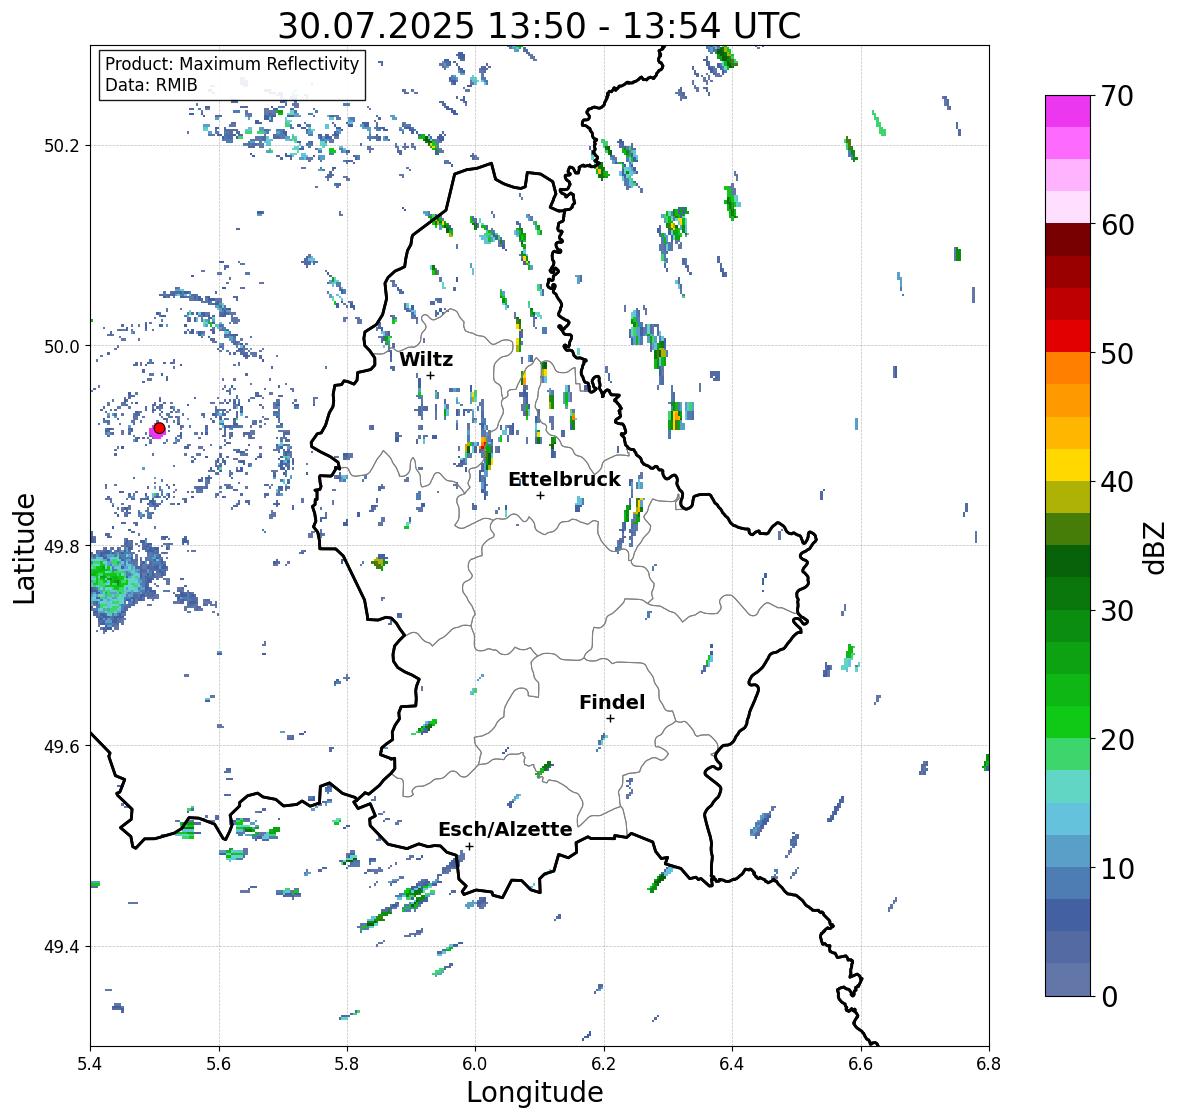
Task: Click the 60 tick on colorbar
Action: (x=1117, y=225)
